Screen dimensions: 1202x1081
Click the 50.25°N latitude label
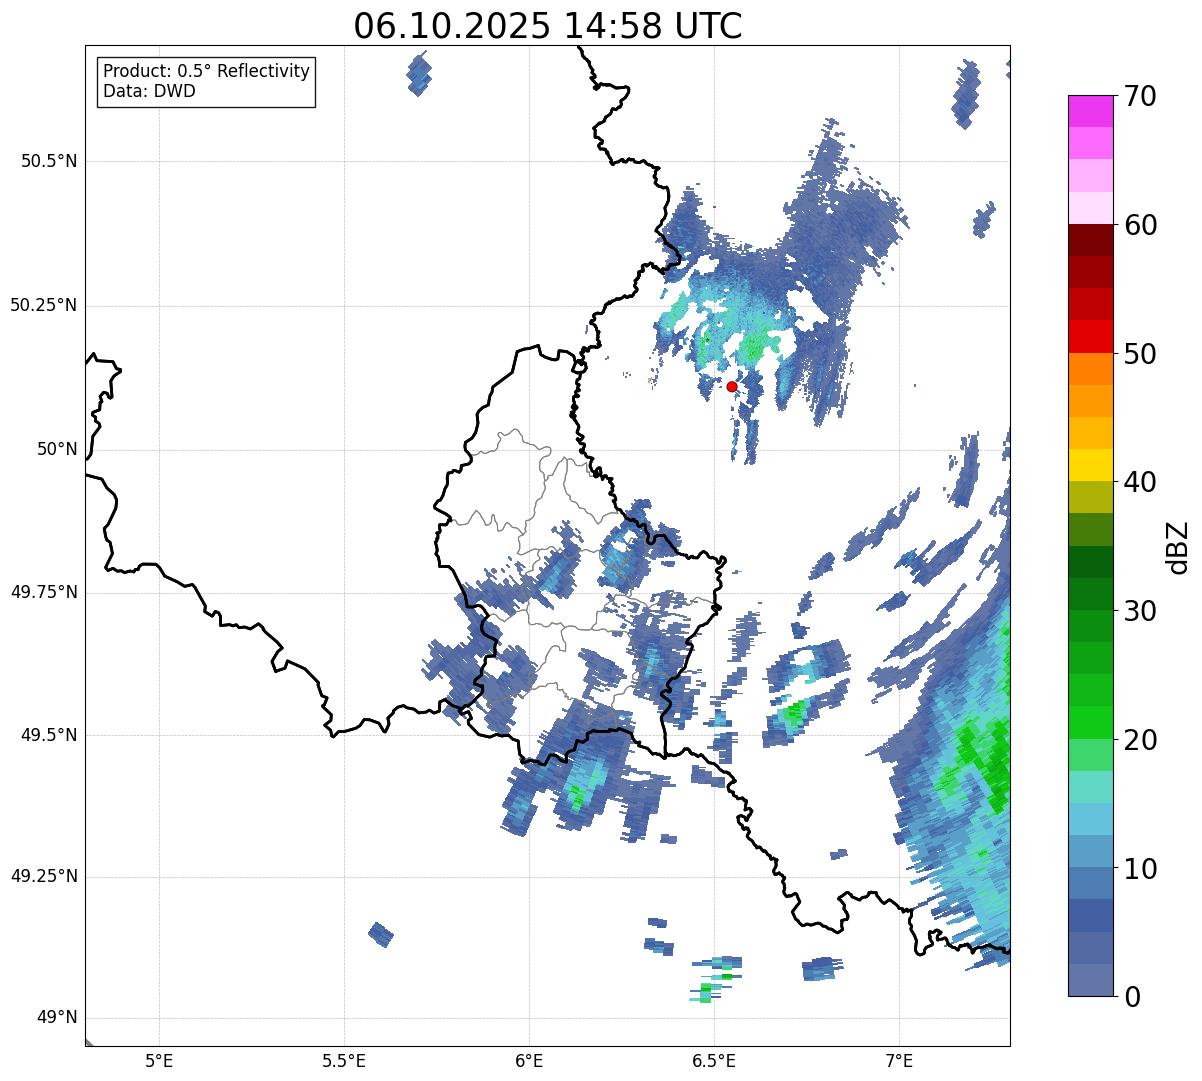pos(44,305)
